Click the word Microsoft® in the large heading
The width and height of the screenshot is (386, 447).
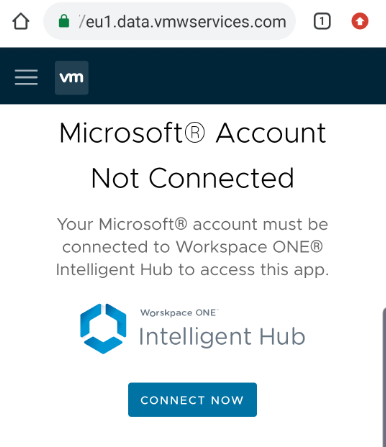pyautogui.click(x=132, y=133)
